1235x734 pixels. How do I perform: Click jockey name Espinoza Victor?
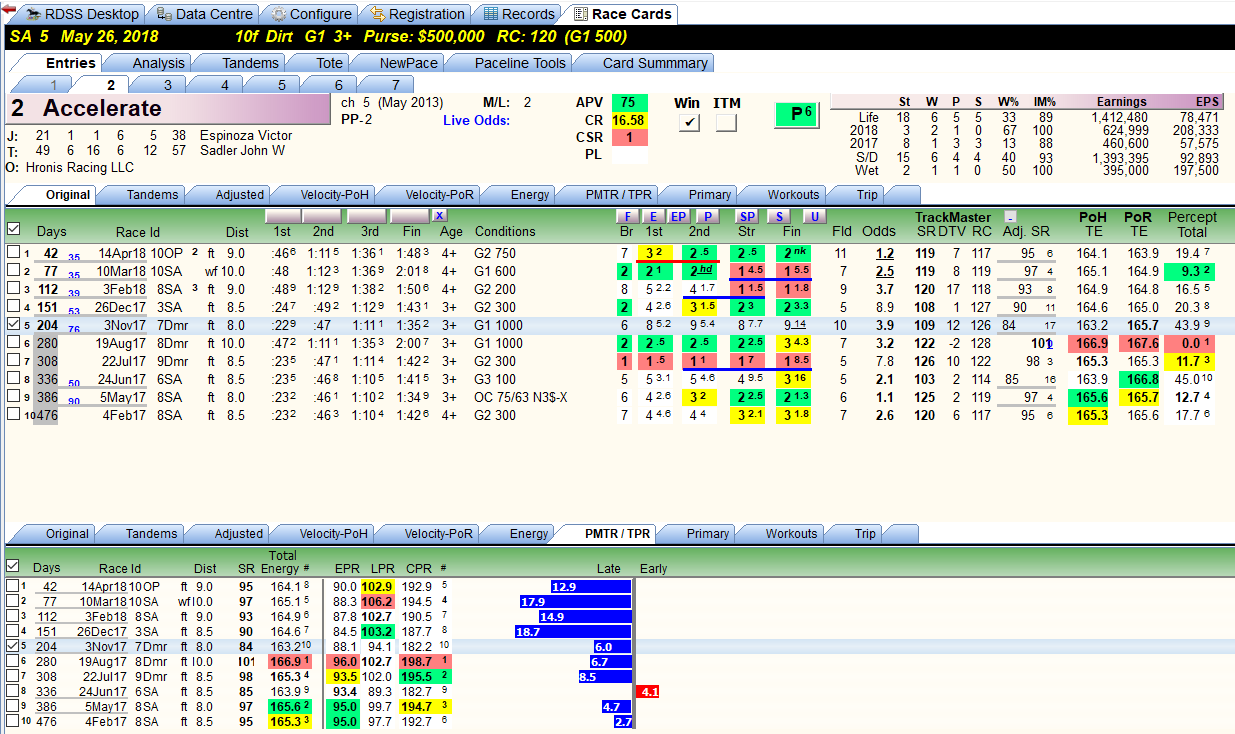(246, 136)
